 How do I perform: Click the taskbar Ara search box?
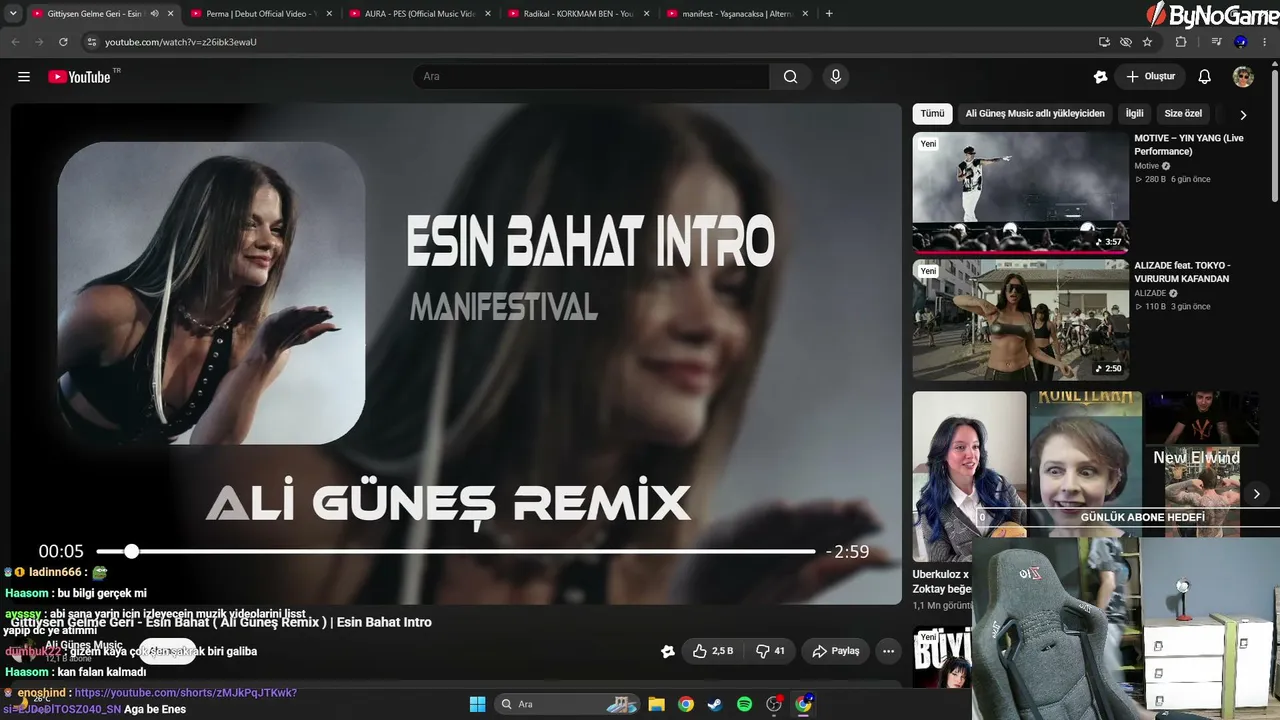tap(567, 704)
